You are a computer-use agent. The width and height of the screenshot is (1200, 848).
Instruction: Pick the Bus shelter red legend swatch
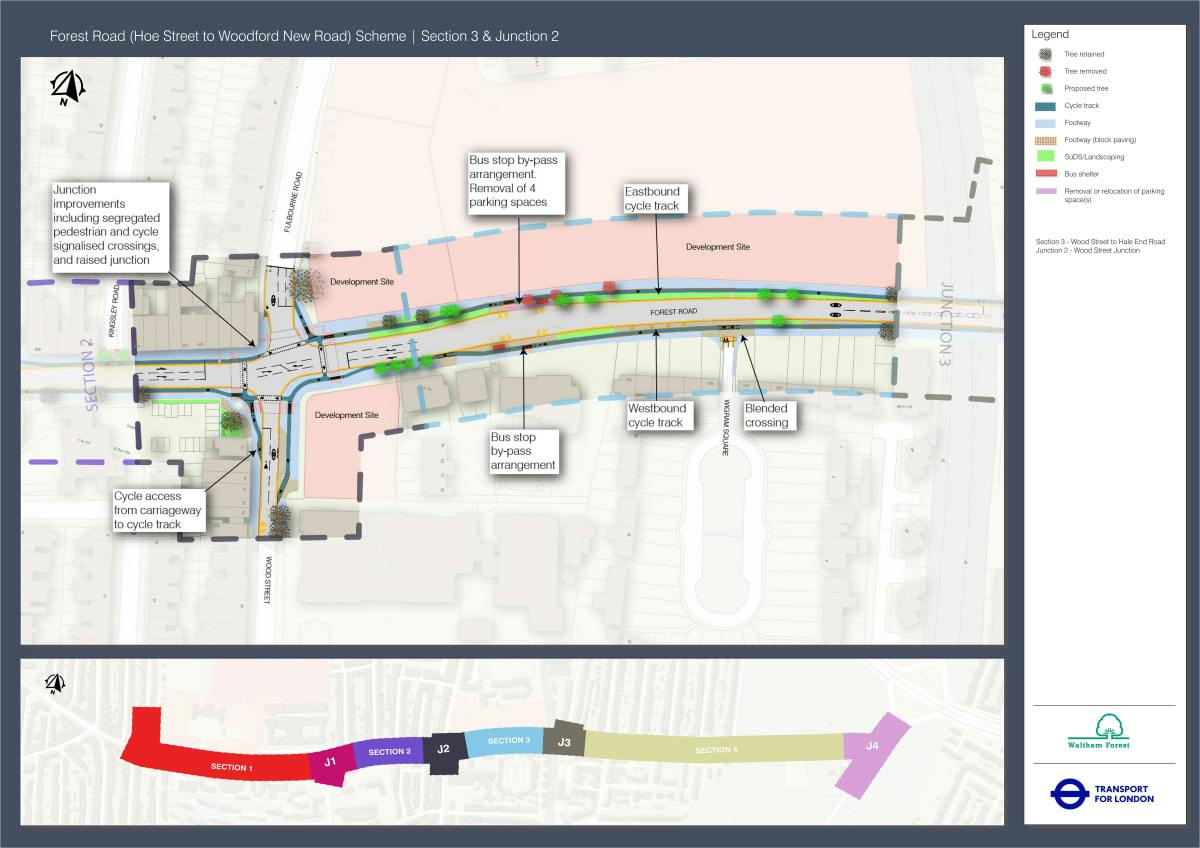tap(1044, 174)
